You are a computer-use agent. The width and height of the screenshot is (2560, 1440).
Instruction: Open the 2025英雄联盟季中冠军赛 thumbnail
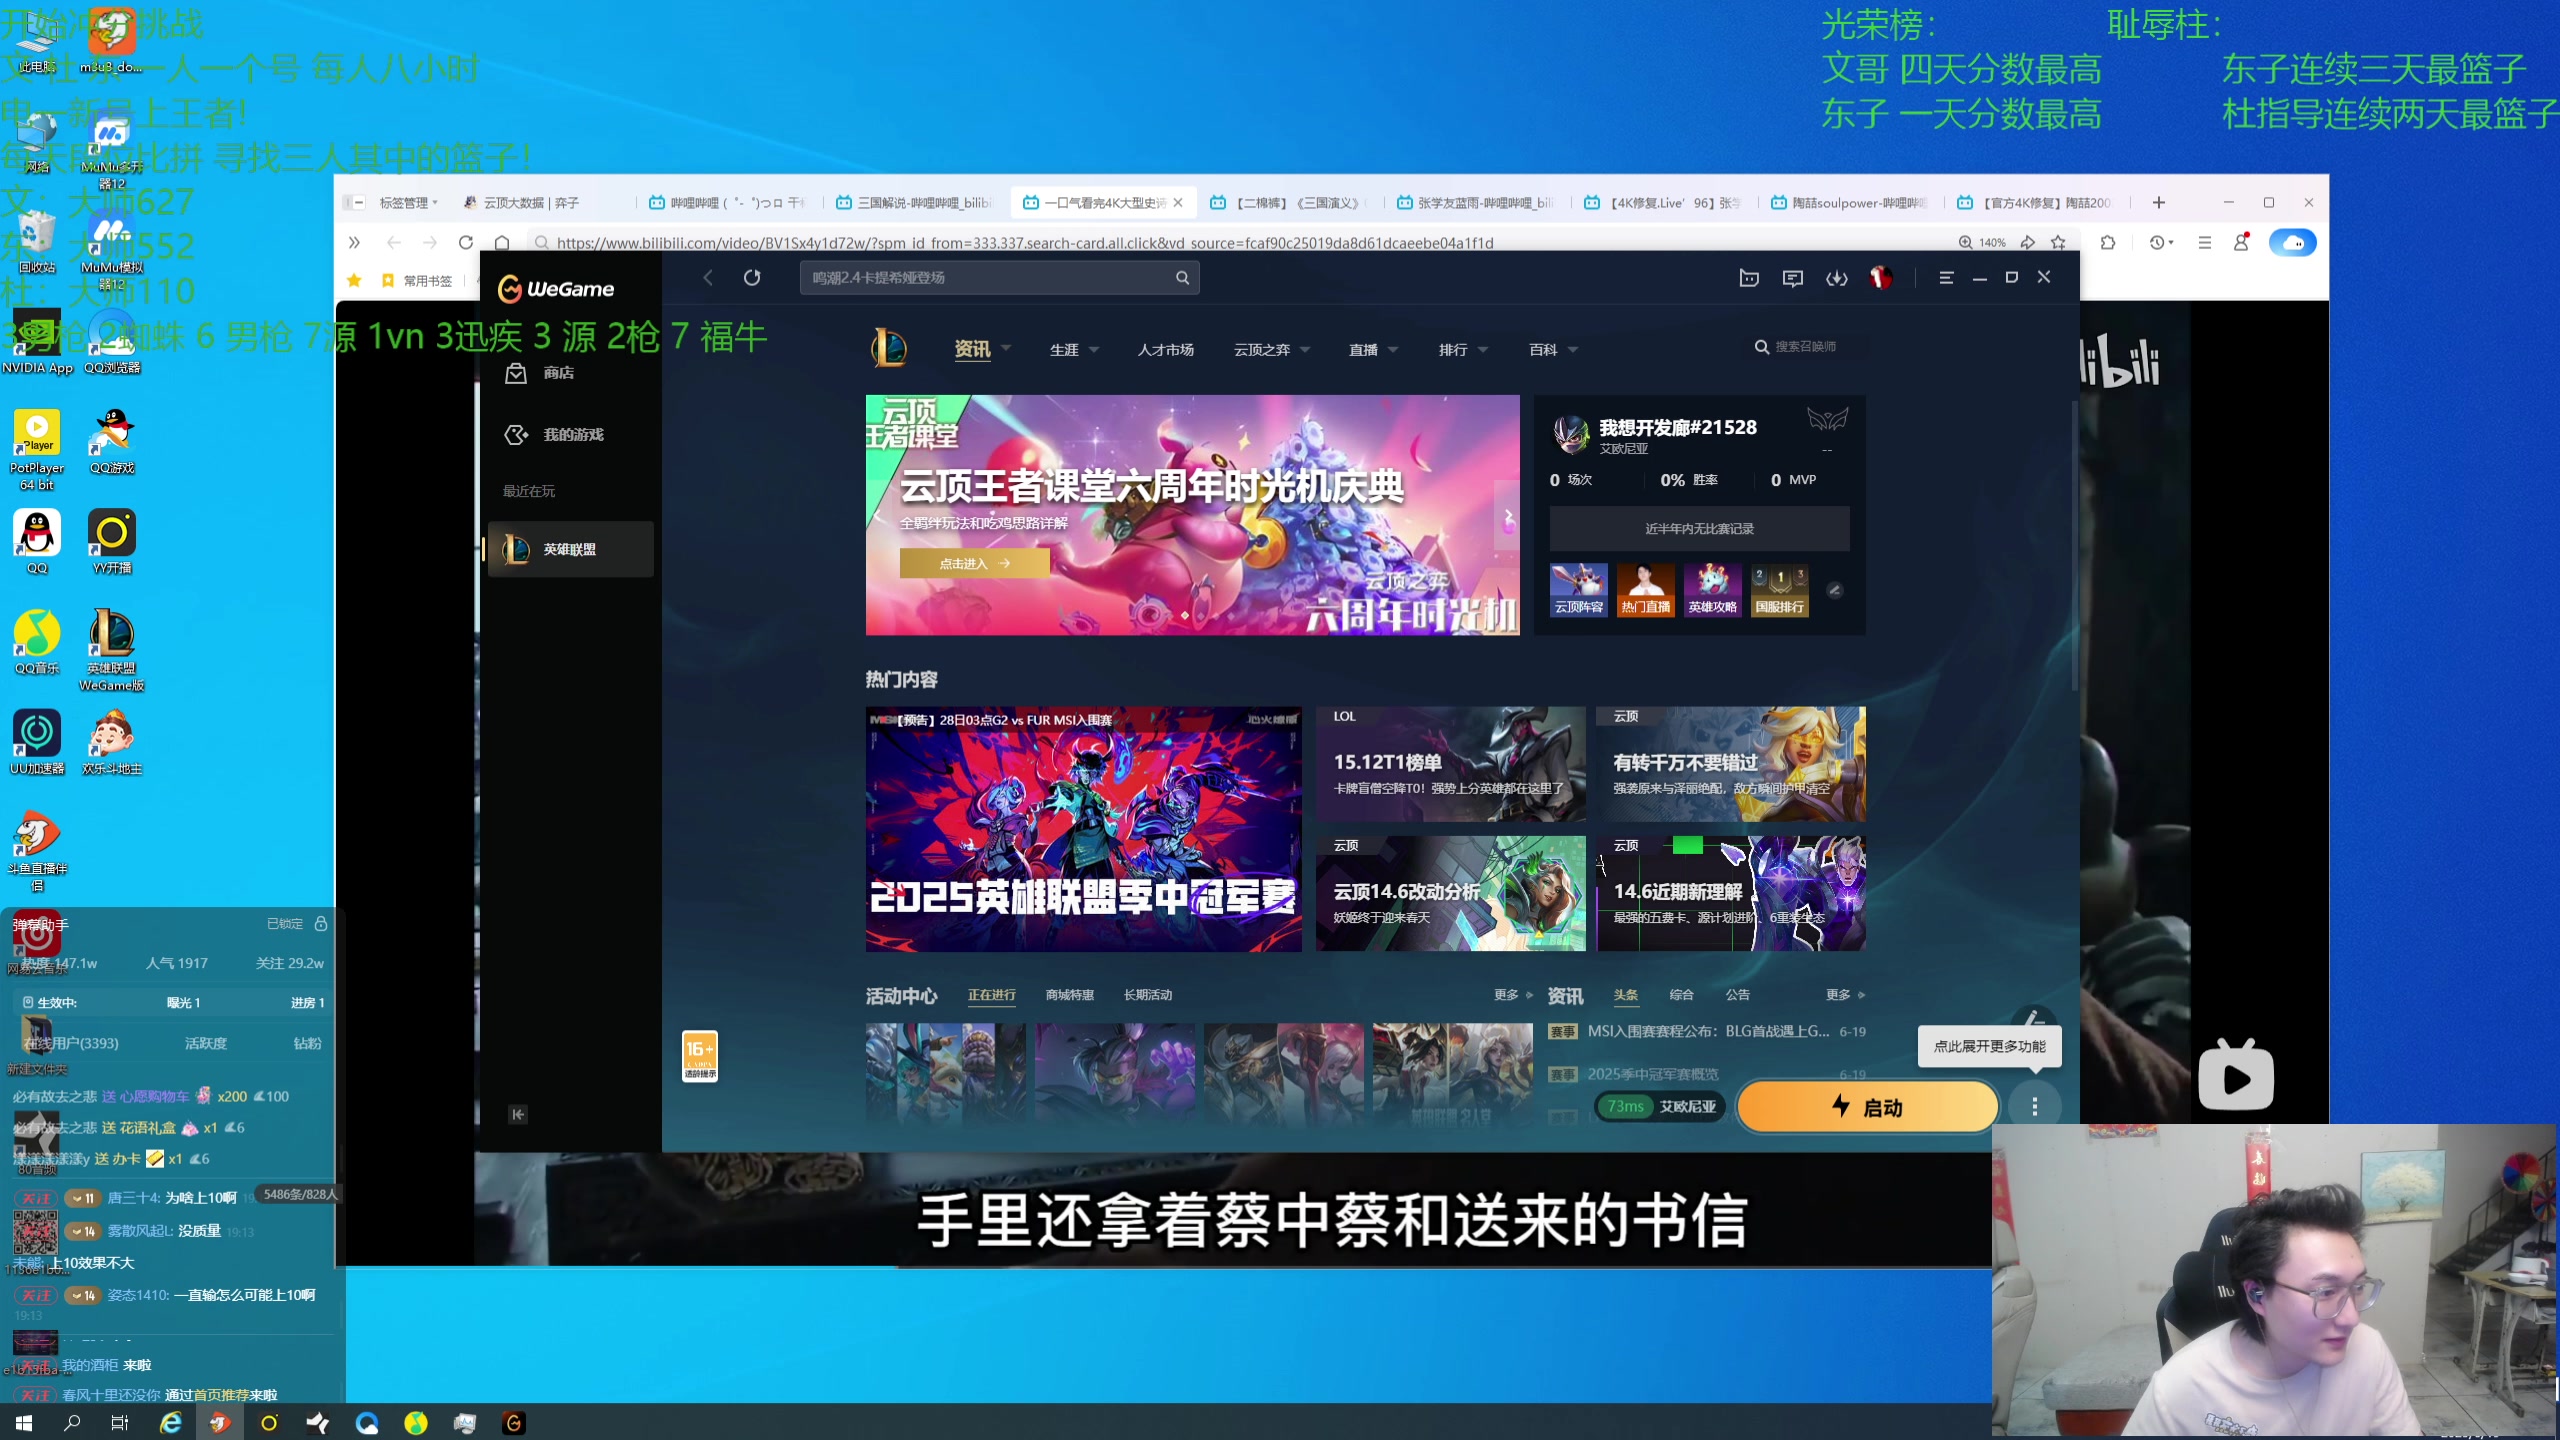point(1084,829)
